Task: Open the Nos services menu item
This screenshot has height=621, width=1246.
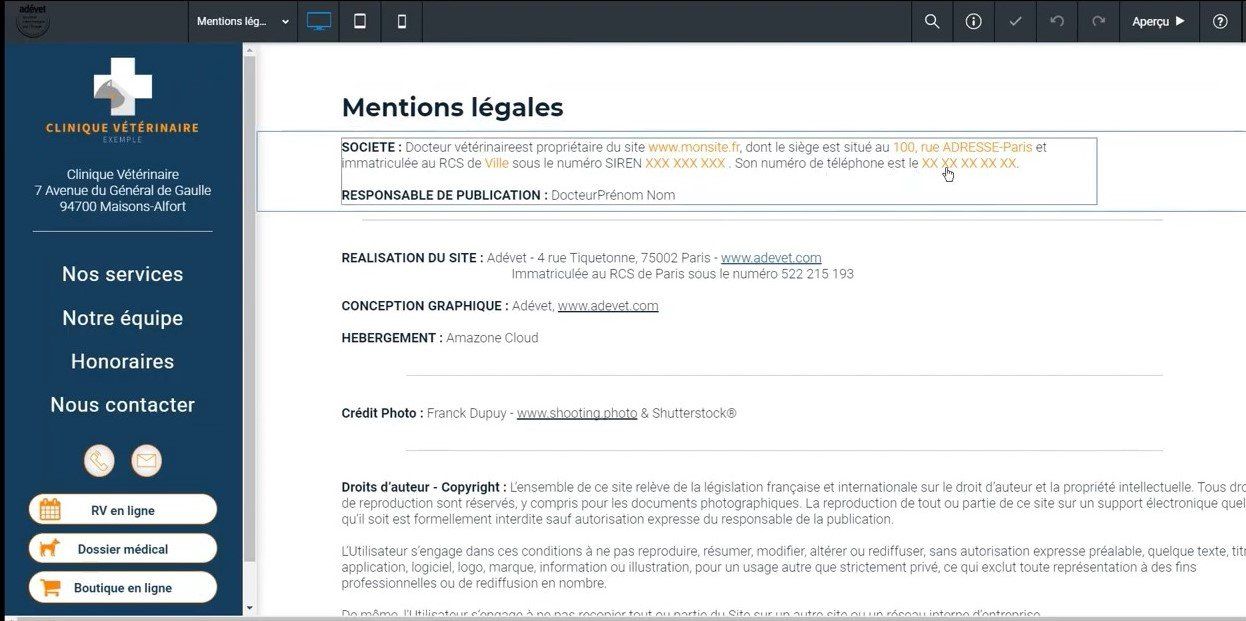Action: pos(123,274)
